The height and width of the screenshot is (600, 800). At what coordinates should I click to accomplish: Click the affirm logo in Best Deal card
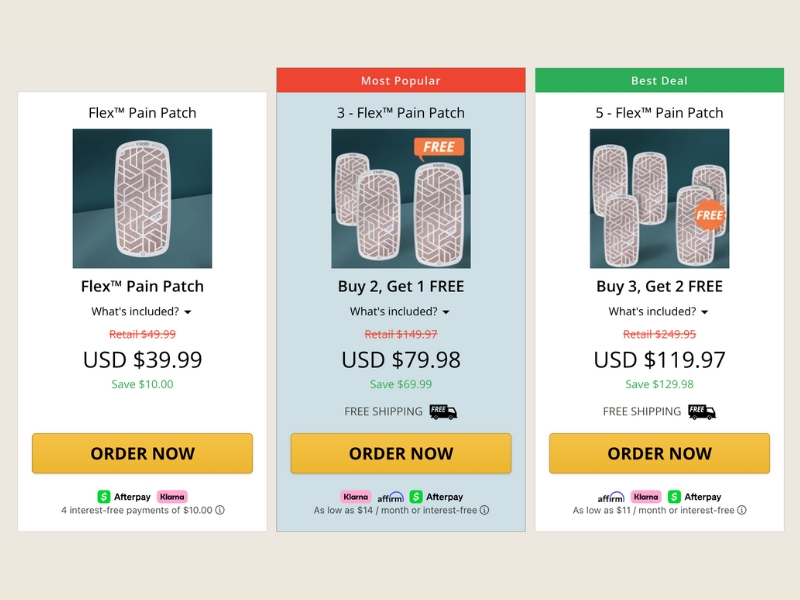tap(611, 496)
